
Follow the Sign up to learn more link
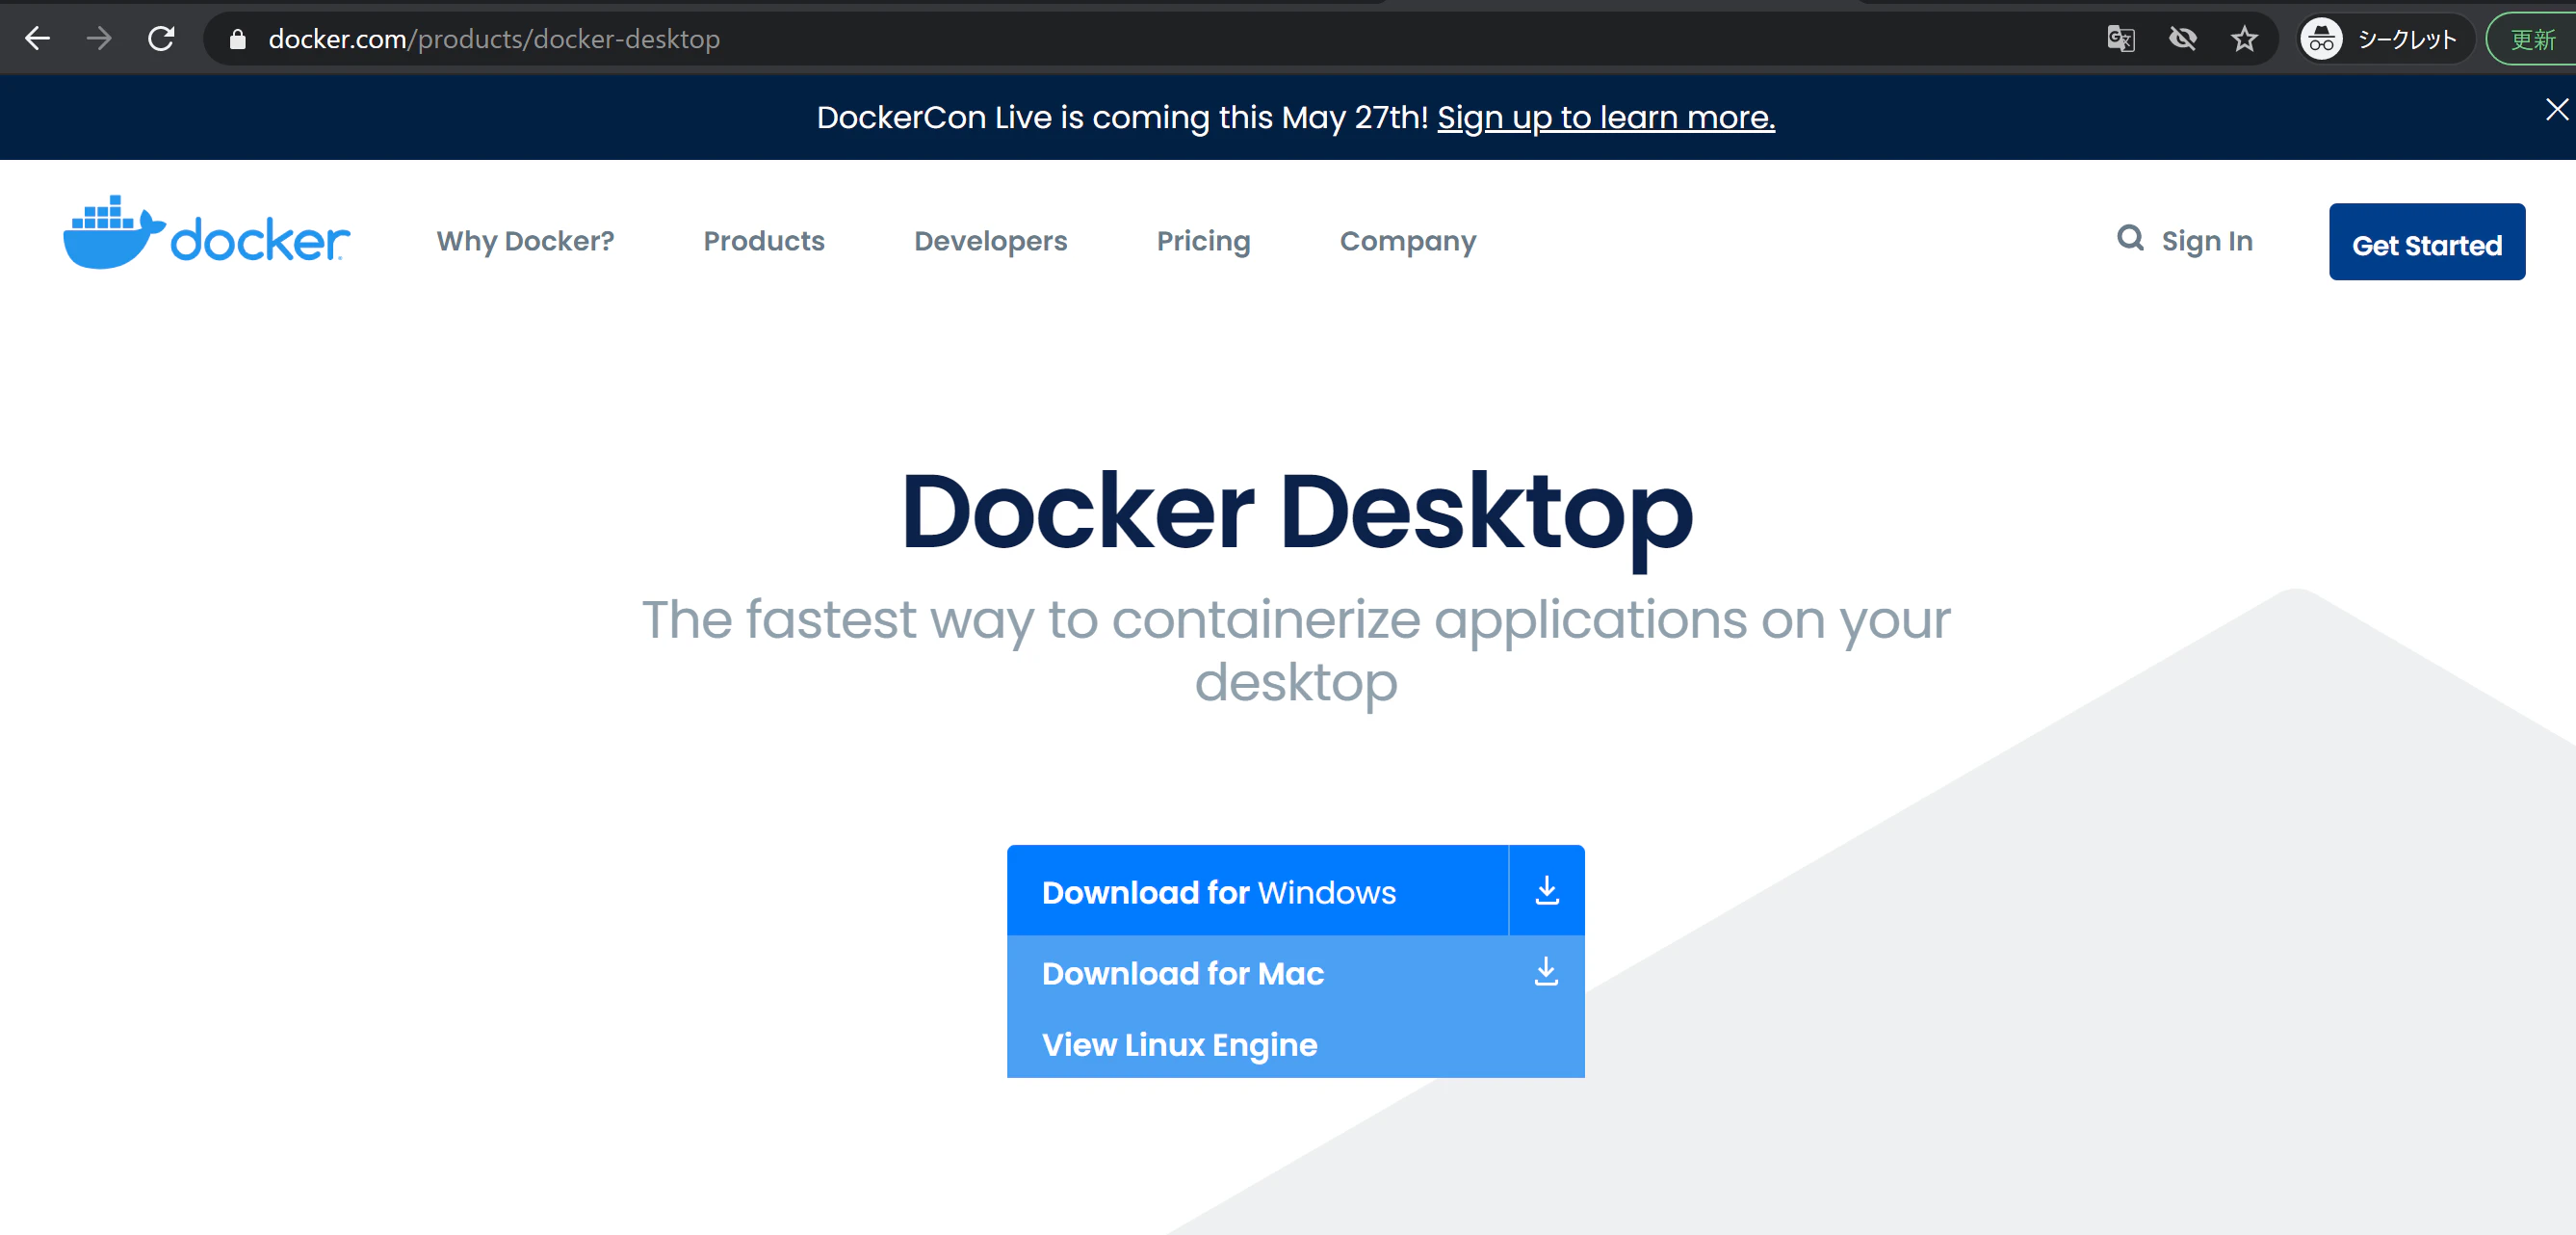1605,118
